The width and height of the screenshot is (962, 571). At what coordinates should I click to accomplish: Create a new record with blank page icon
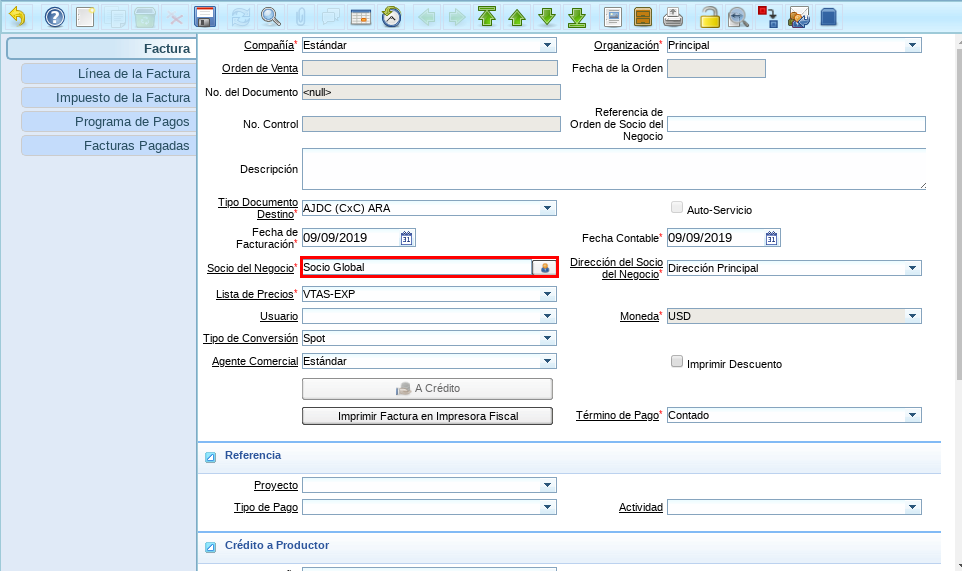[x=86, y=17]
